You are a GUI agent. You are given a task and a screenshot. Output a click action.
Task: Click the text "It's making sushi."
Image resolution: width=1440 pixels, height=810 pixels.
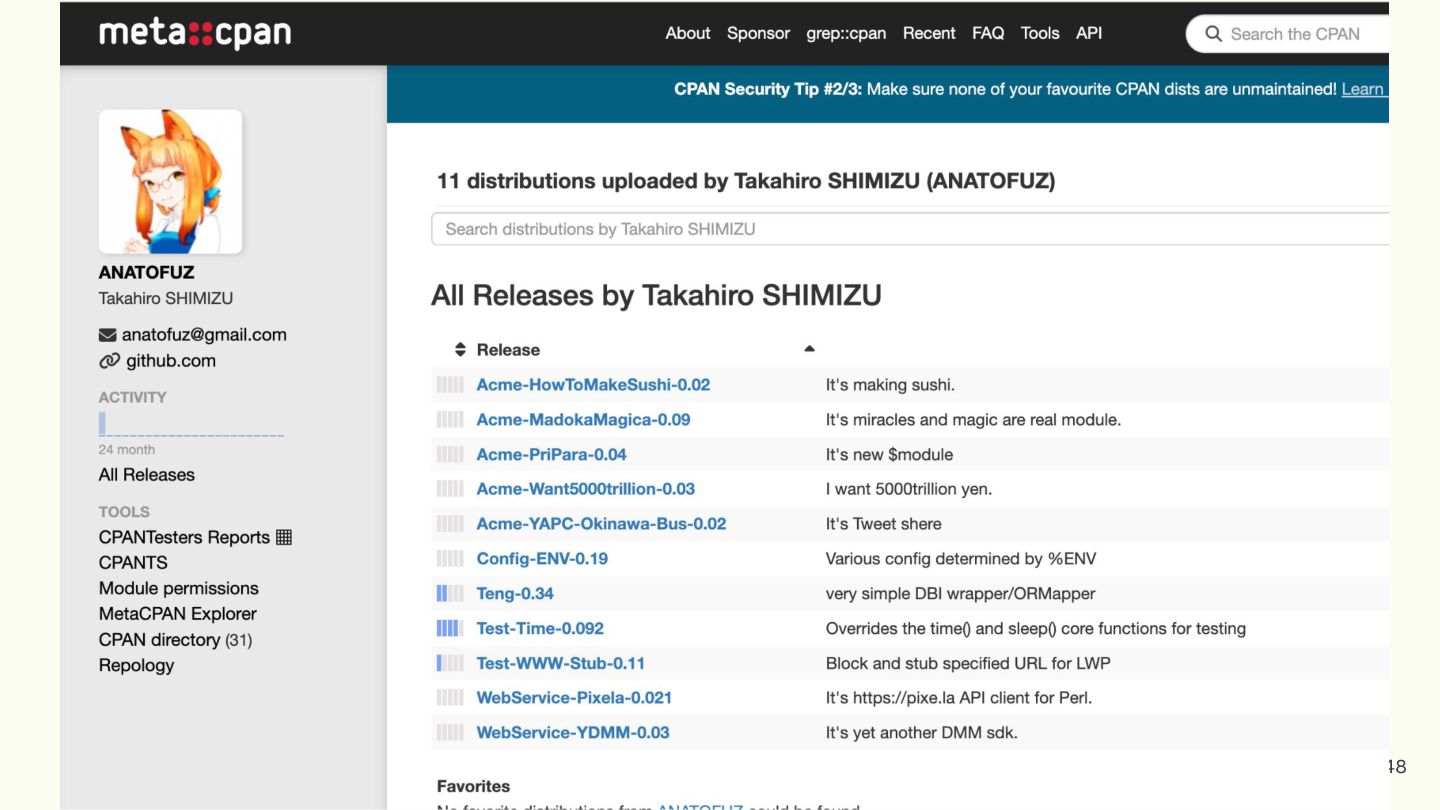click(x=890, y=385)
